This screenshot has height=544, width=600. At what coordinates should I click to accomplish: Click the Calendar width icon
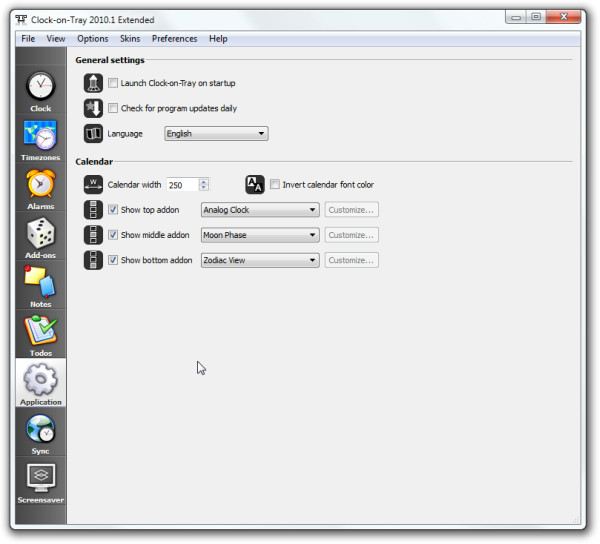pos(93,185)
